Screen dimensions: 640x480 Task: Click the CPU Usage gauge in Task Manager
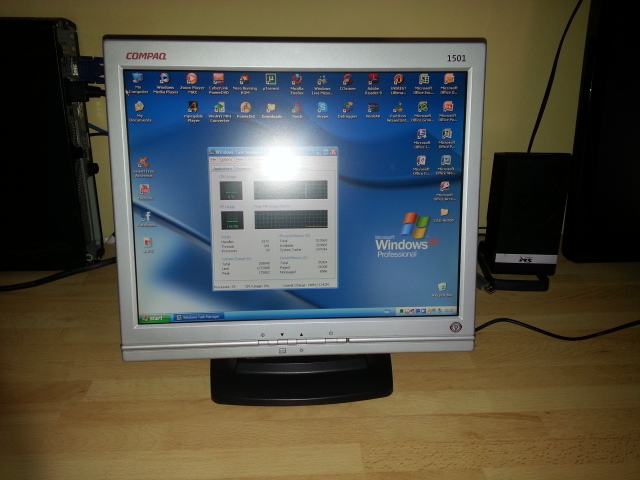(x=231, y=191)
